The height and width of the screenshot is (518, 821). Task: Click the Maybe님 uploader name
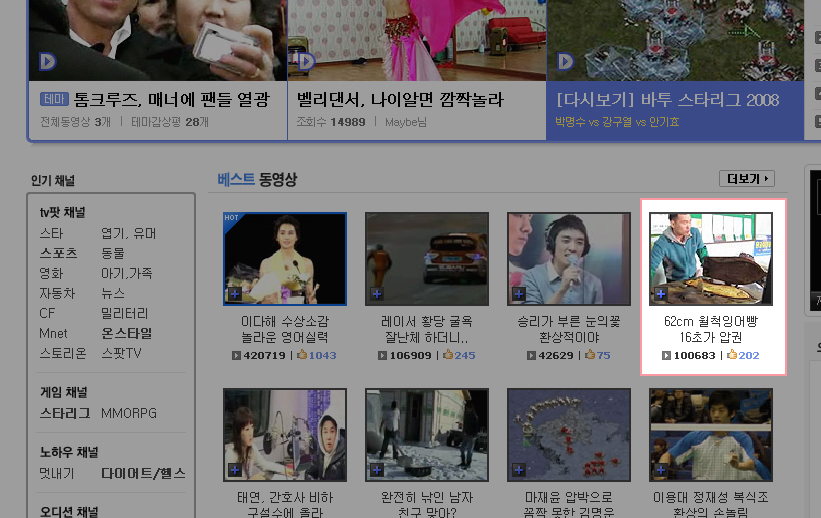[406, 122]
